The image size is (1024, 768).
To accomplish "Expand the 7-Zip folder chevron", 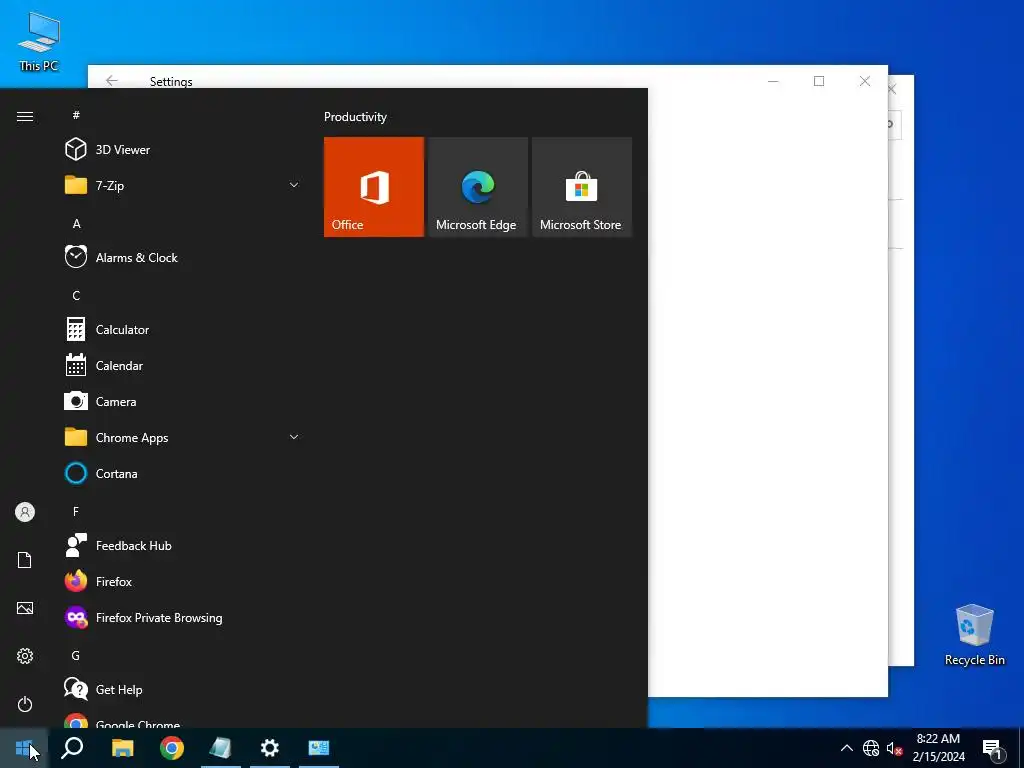I will coord(294,185).
